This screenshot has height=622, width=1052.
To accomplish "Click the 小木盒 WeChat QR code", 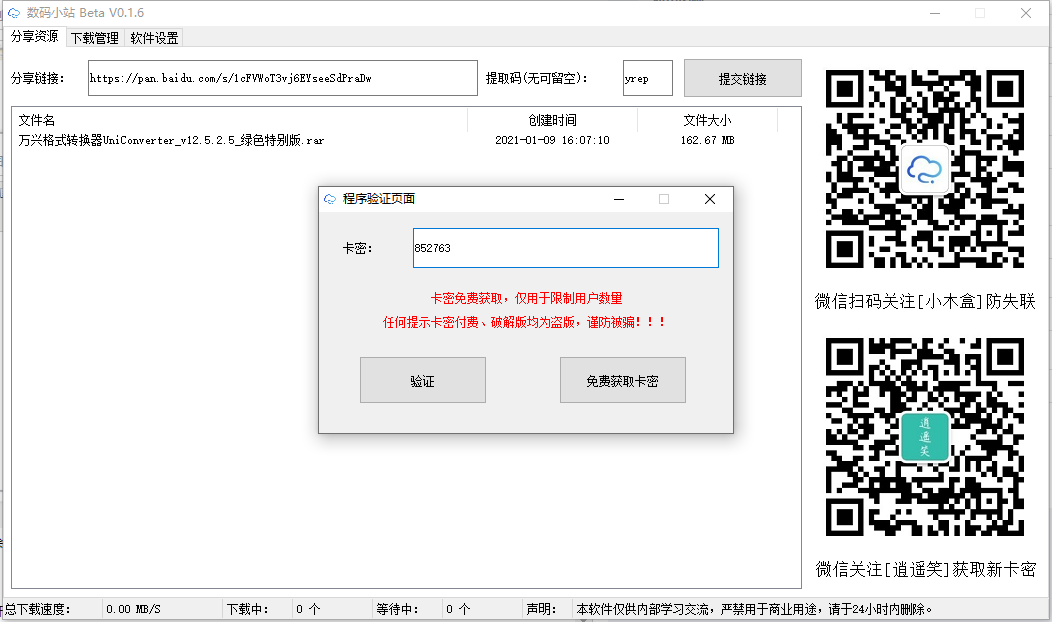I will (925, 169).
